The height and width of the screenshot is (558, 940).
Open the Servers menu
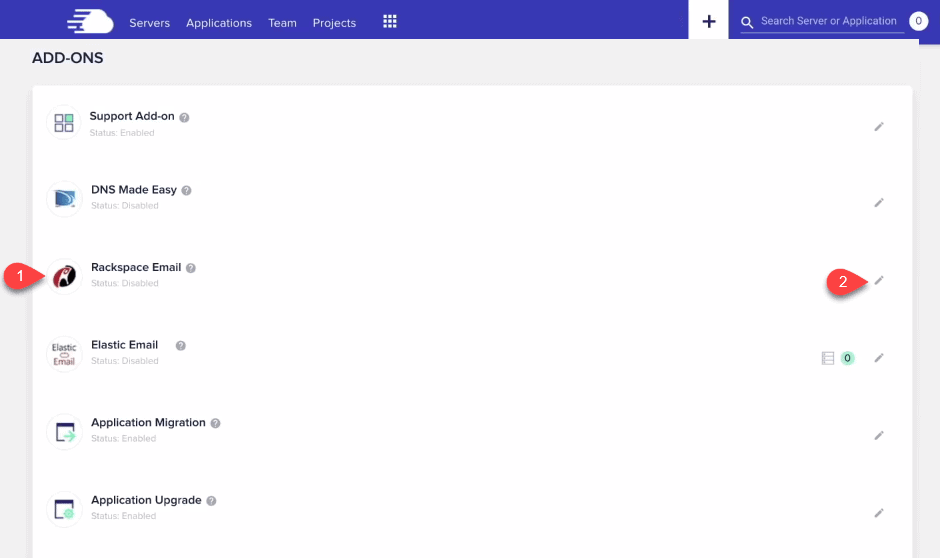pos(149,23)
